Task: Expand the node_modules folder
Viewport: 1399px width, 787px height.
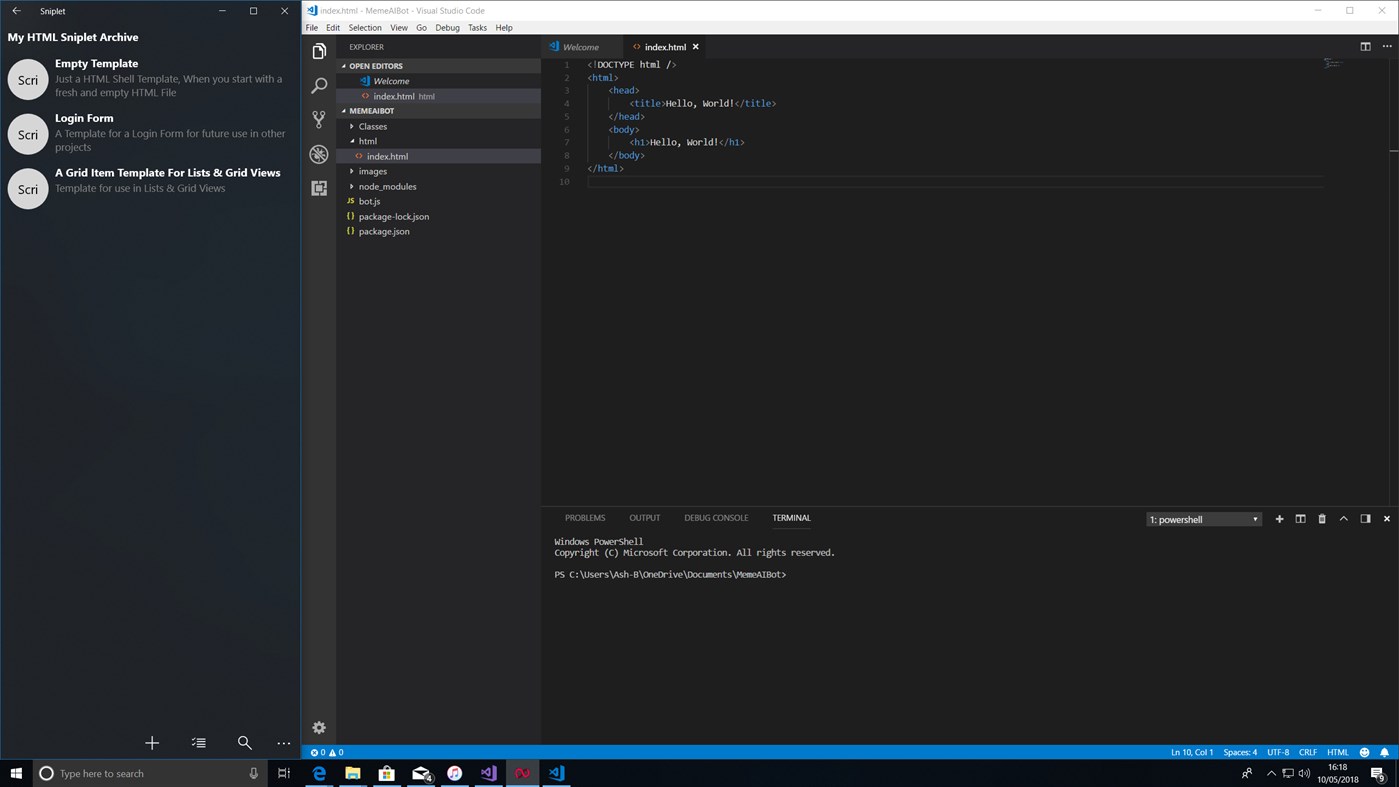Action: pos(439,186)
